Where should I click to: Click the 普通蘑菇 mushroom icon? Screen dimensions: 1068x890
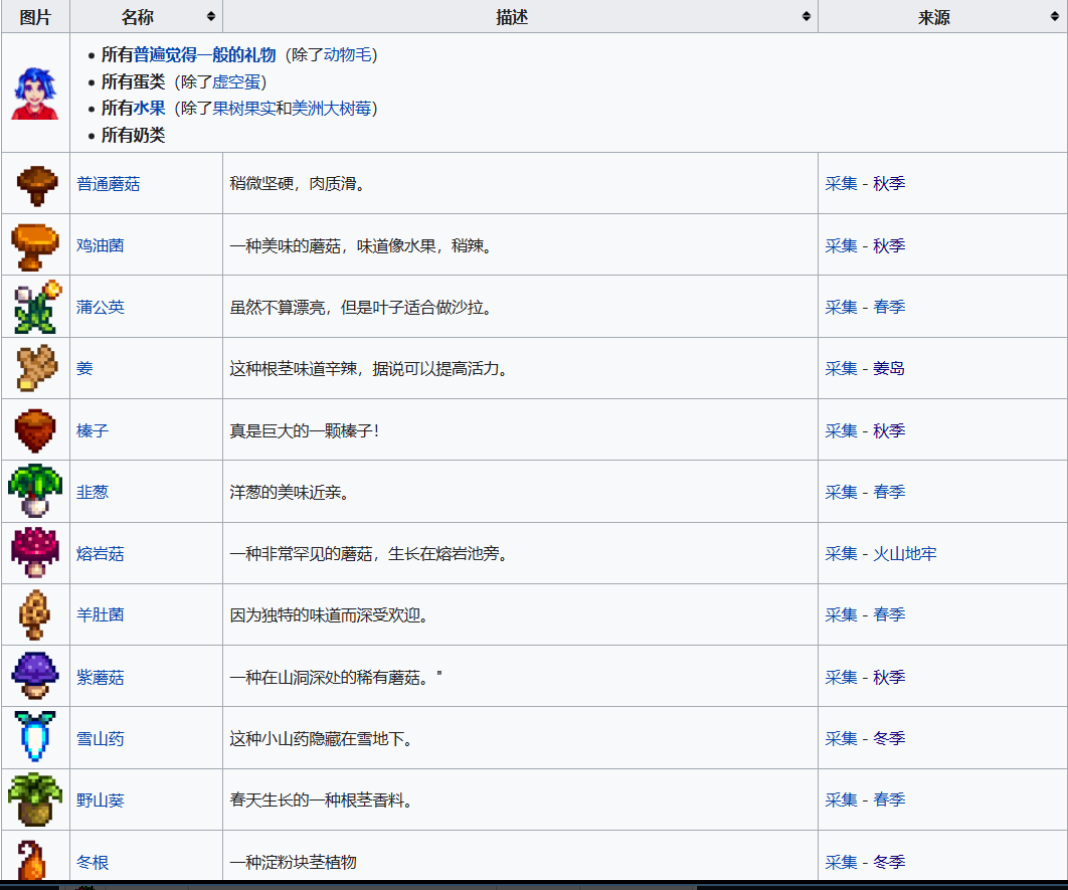[x=35, y=185]
